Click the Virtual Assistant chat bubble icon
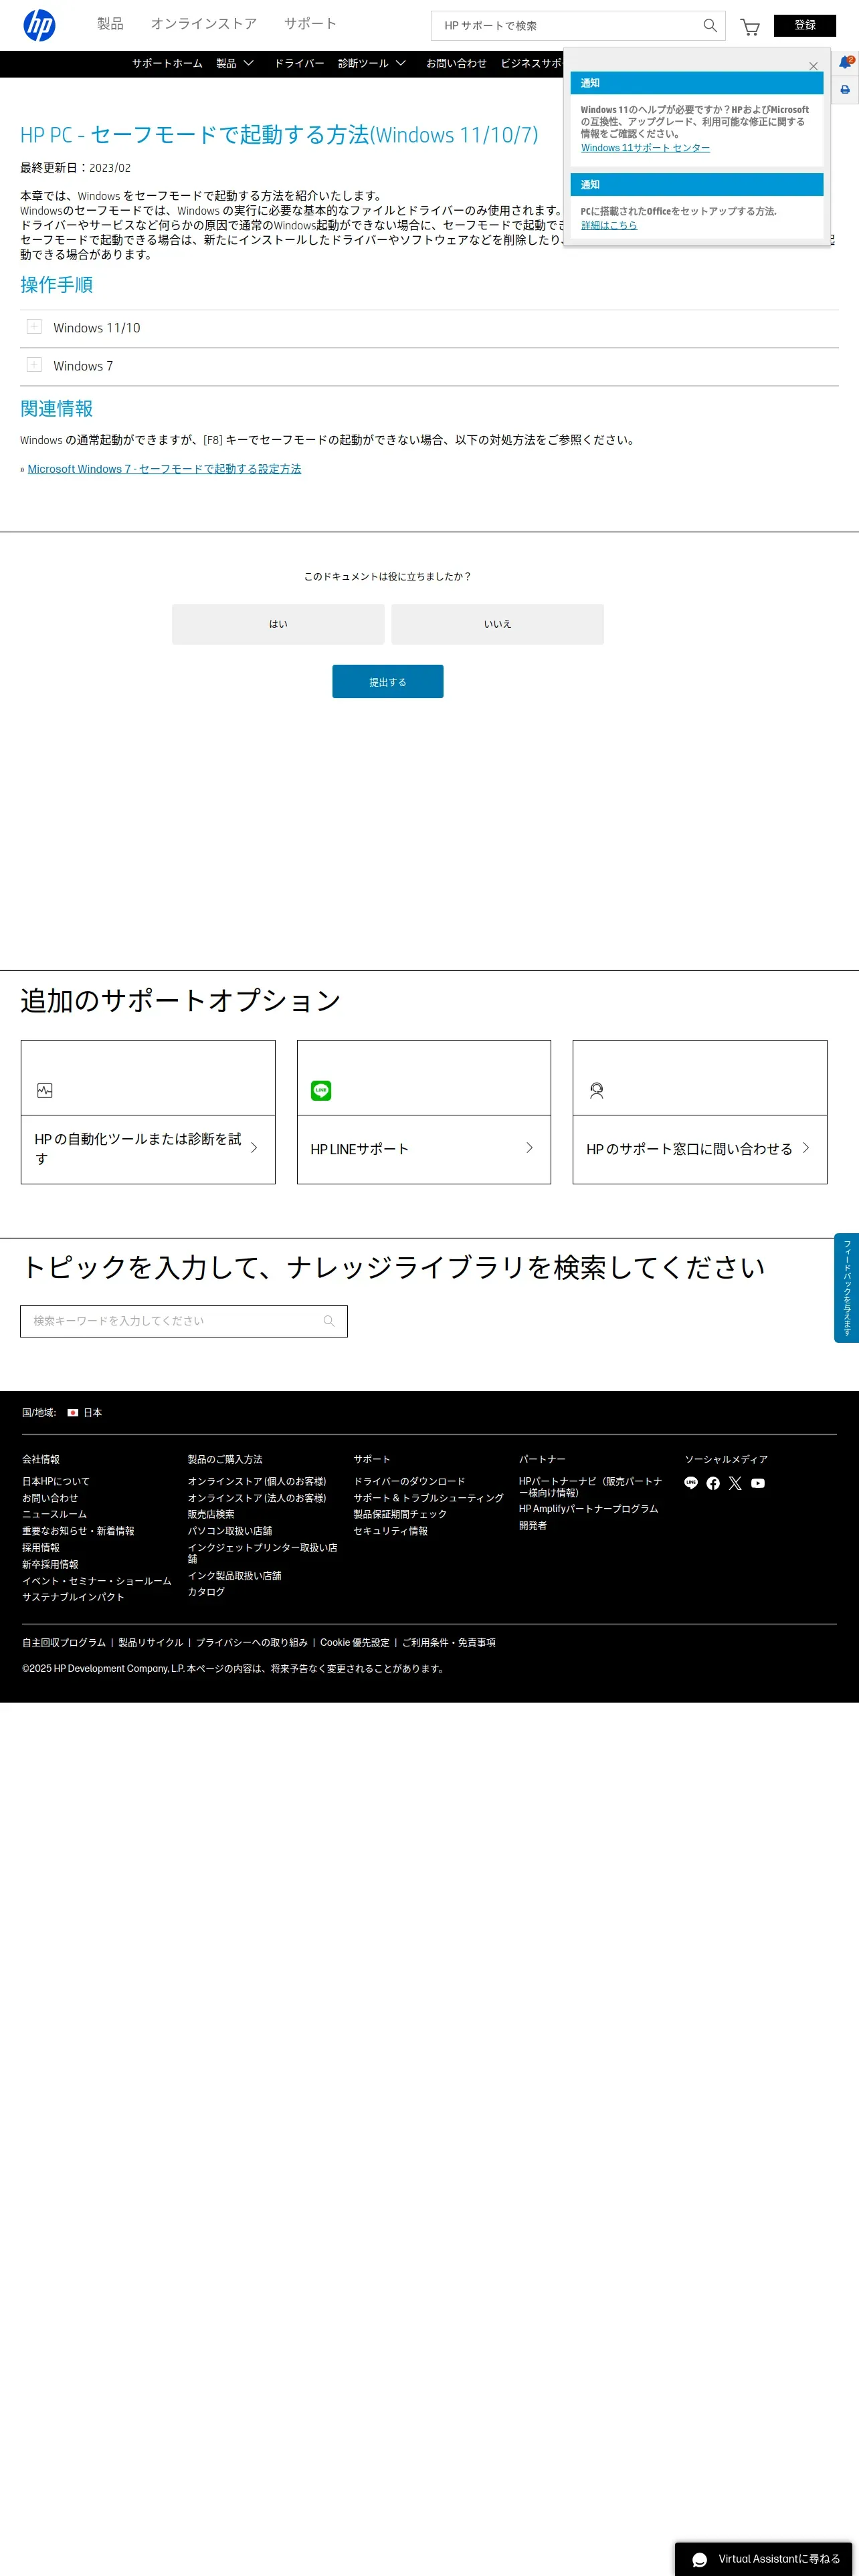The width and height of the screenshot is (859, 2576). (x=700, y=2559)
